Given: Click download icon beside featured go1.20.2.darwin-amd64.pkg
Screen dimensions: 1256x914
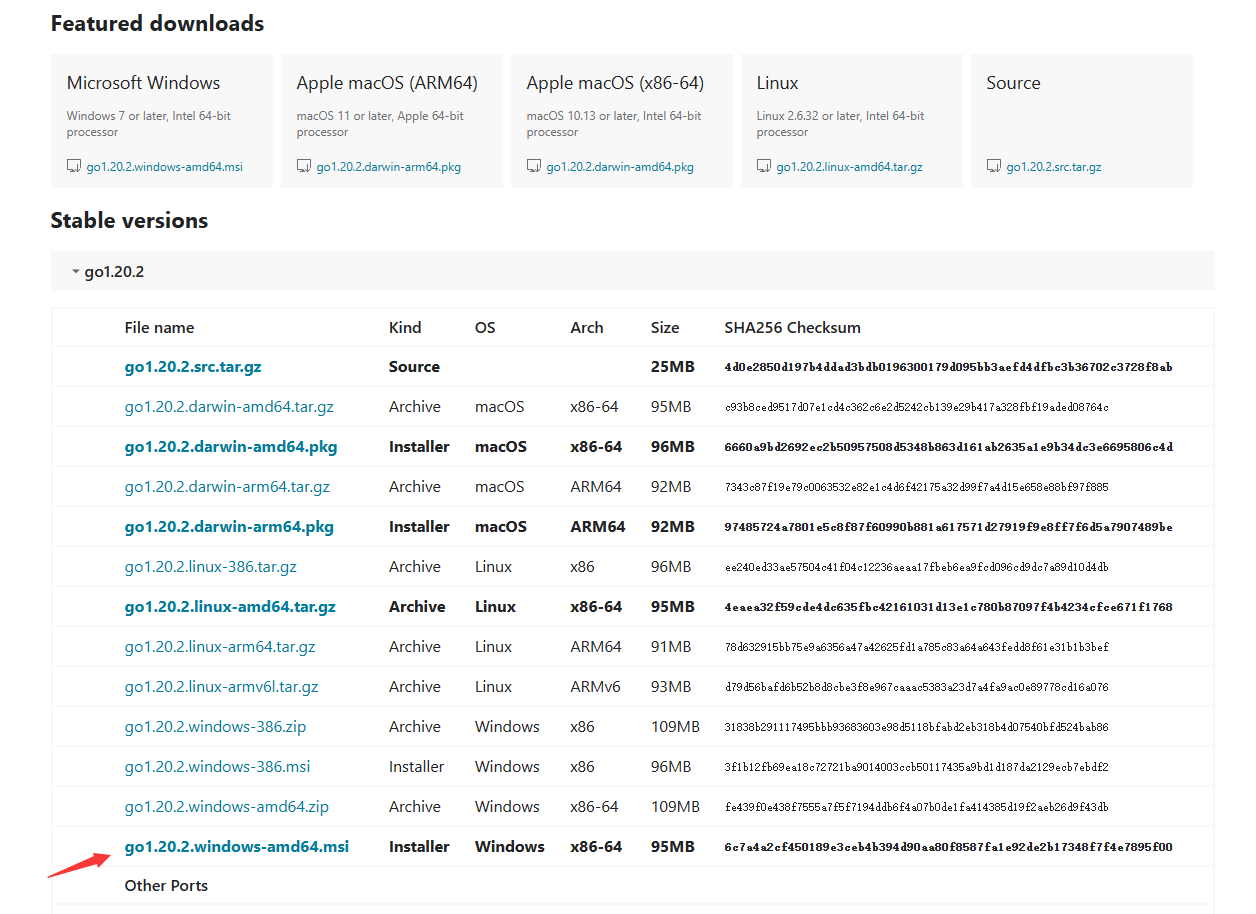Looking at the screenshot, I should (x=534, y=166).
